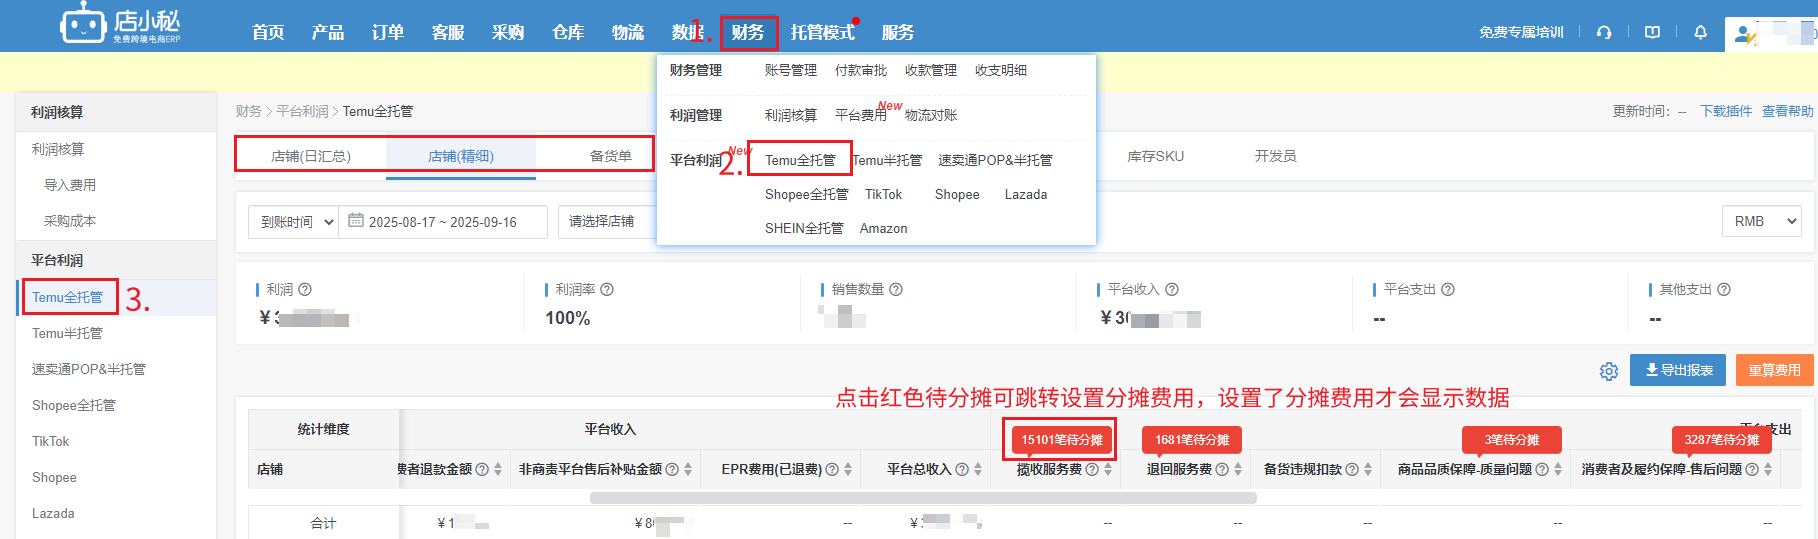Open the 仓库 top menu
1818x539 pixels.
coord(568,32)
